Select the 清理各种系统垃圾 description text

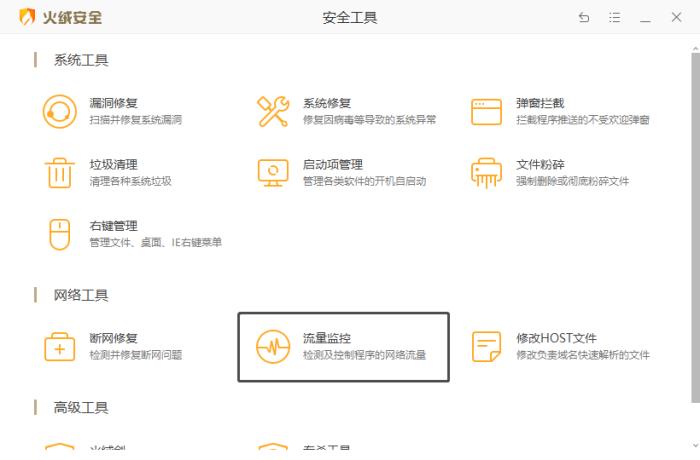(x=130, y=181)
